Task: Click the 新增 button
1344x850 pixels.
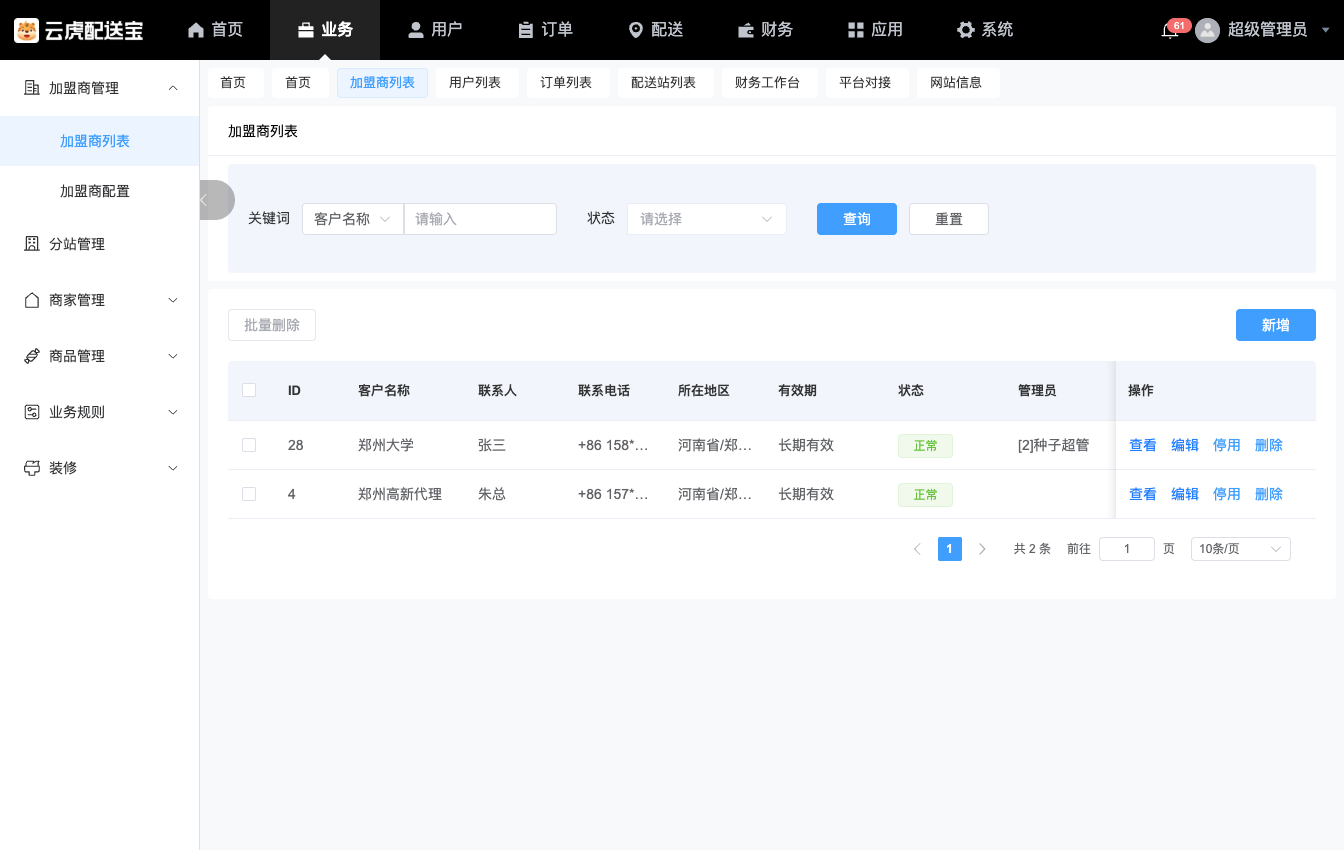Action: 1276,325
